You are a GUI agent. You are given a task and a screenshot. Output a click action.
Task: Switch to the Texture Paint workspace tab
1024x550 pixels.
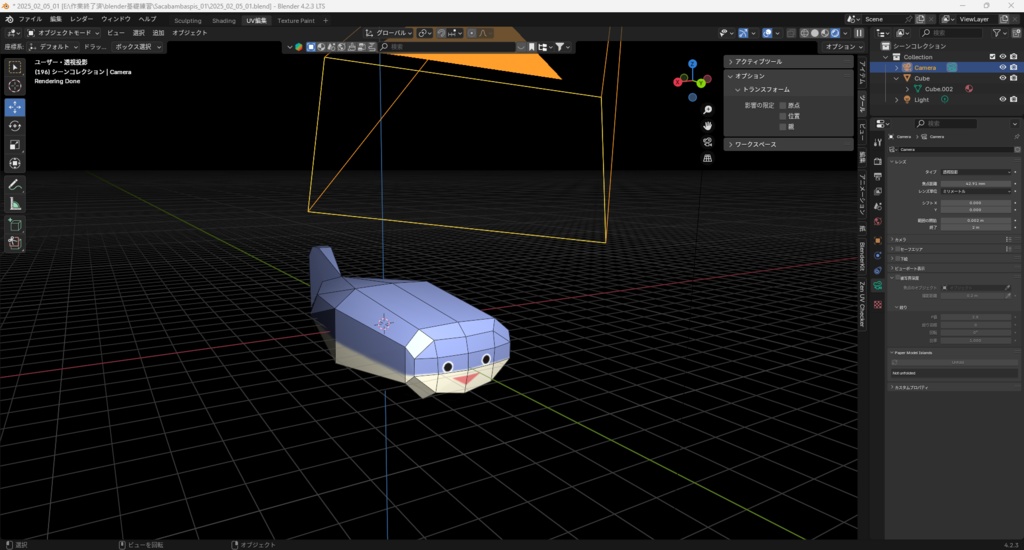coord(295,20)
